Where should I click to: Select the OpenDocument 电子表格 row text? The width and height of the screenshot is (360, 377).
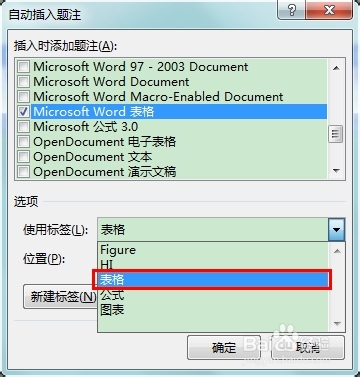105,142
